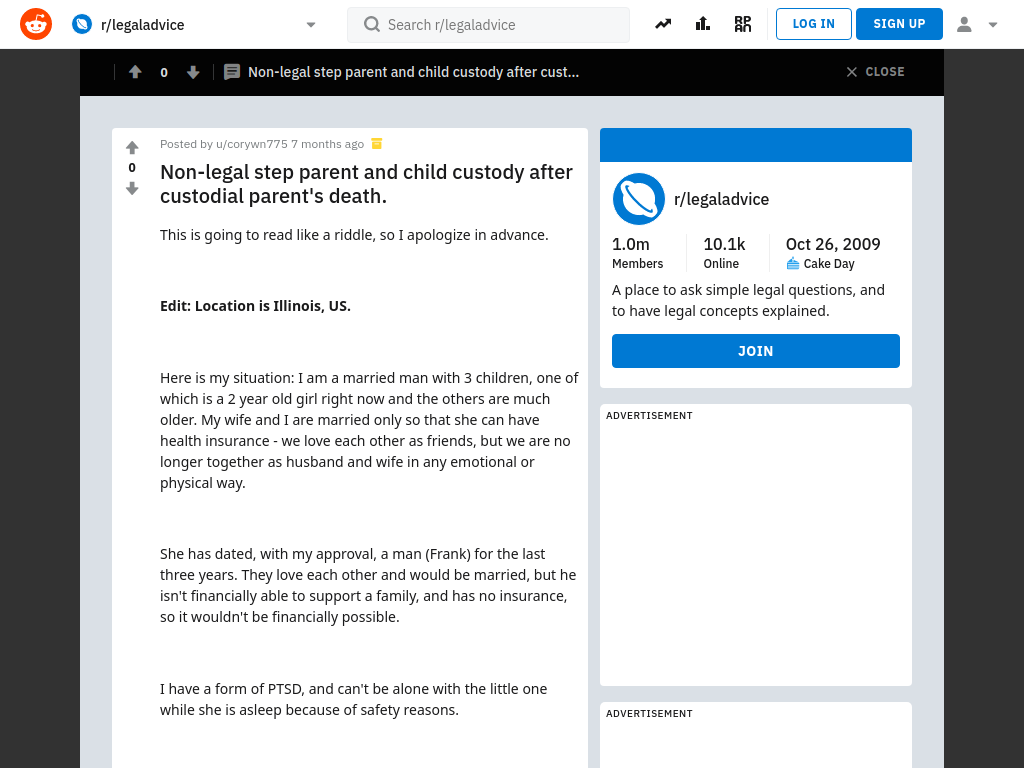Click the search magnifier icon
The width and height of the screenshot is (1024, 768).
(x=372, y=25)
